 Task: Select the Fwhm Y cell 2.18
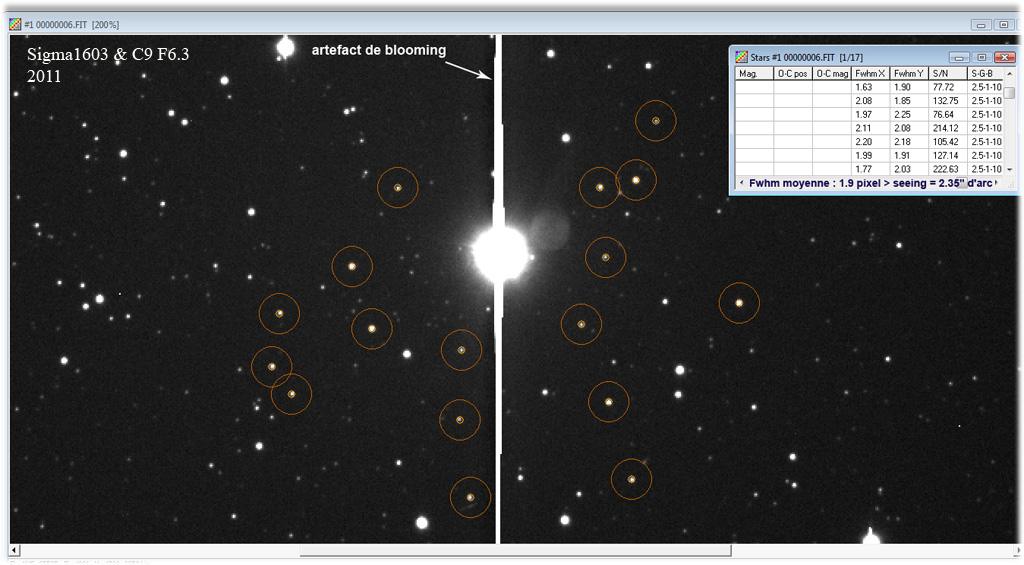[x=909, y=142]
